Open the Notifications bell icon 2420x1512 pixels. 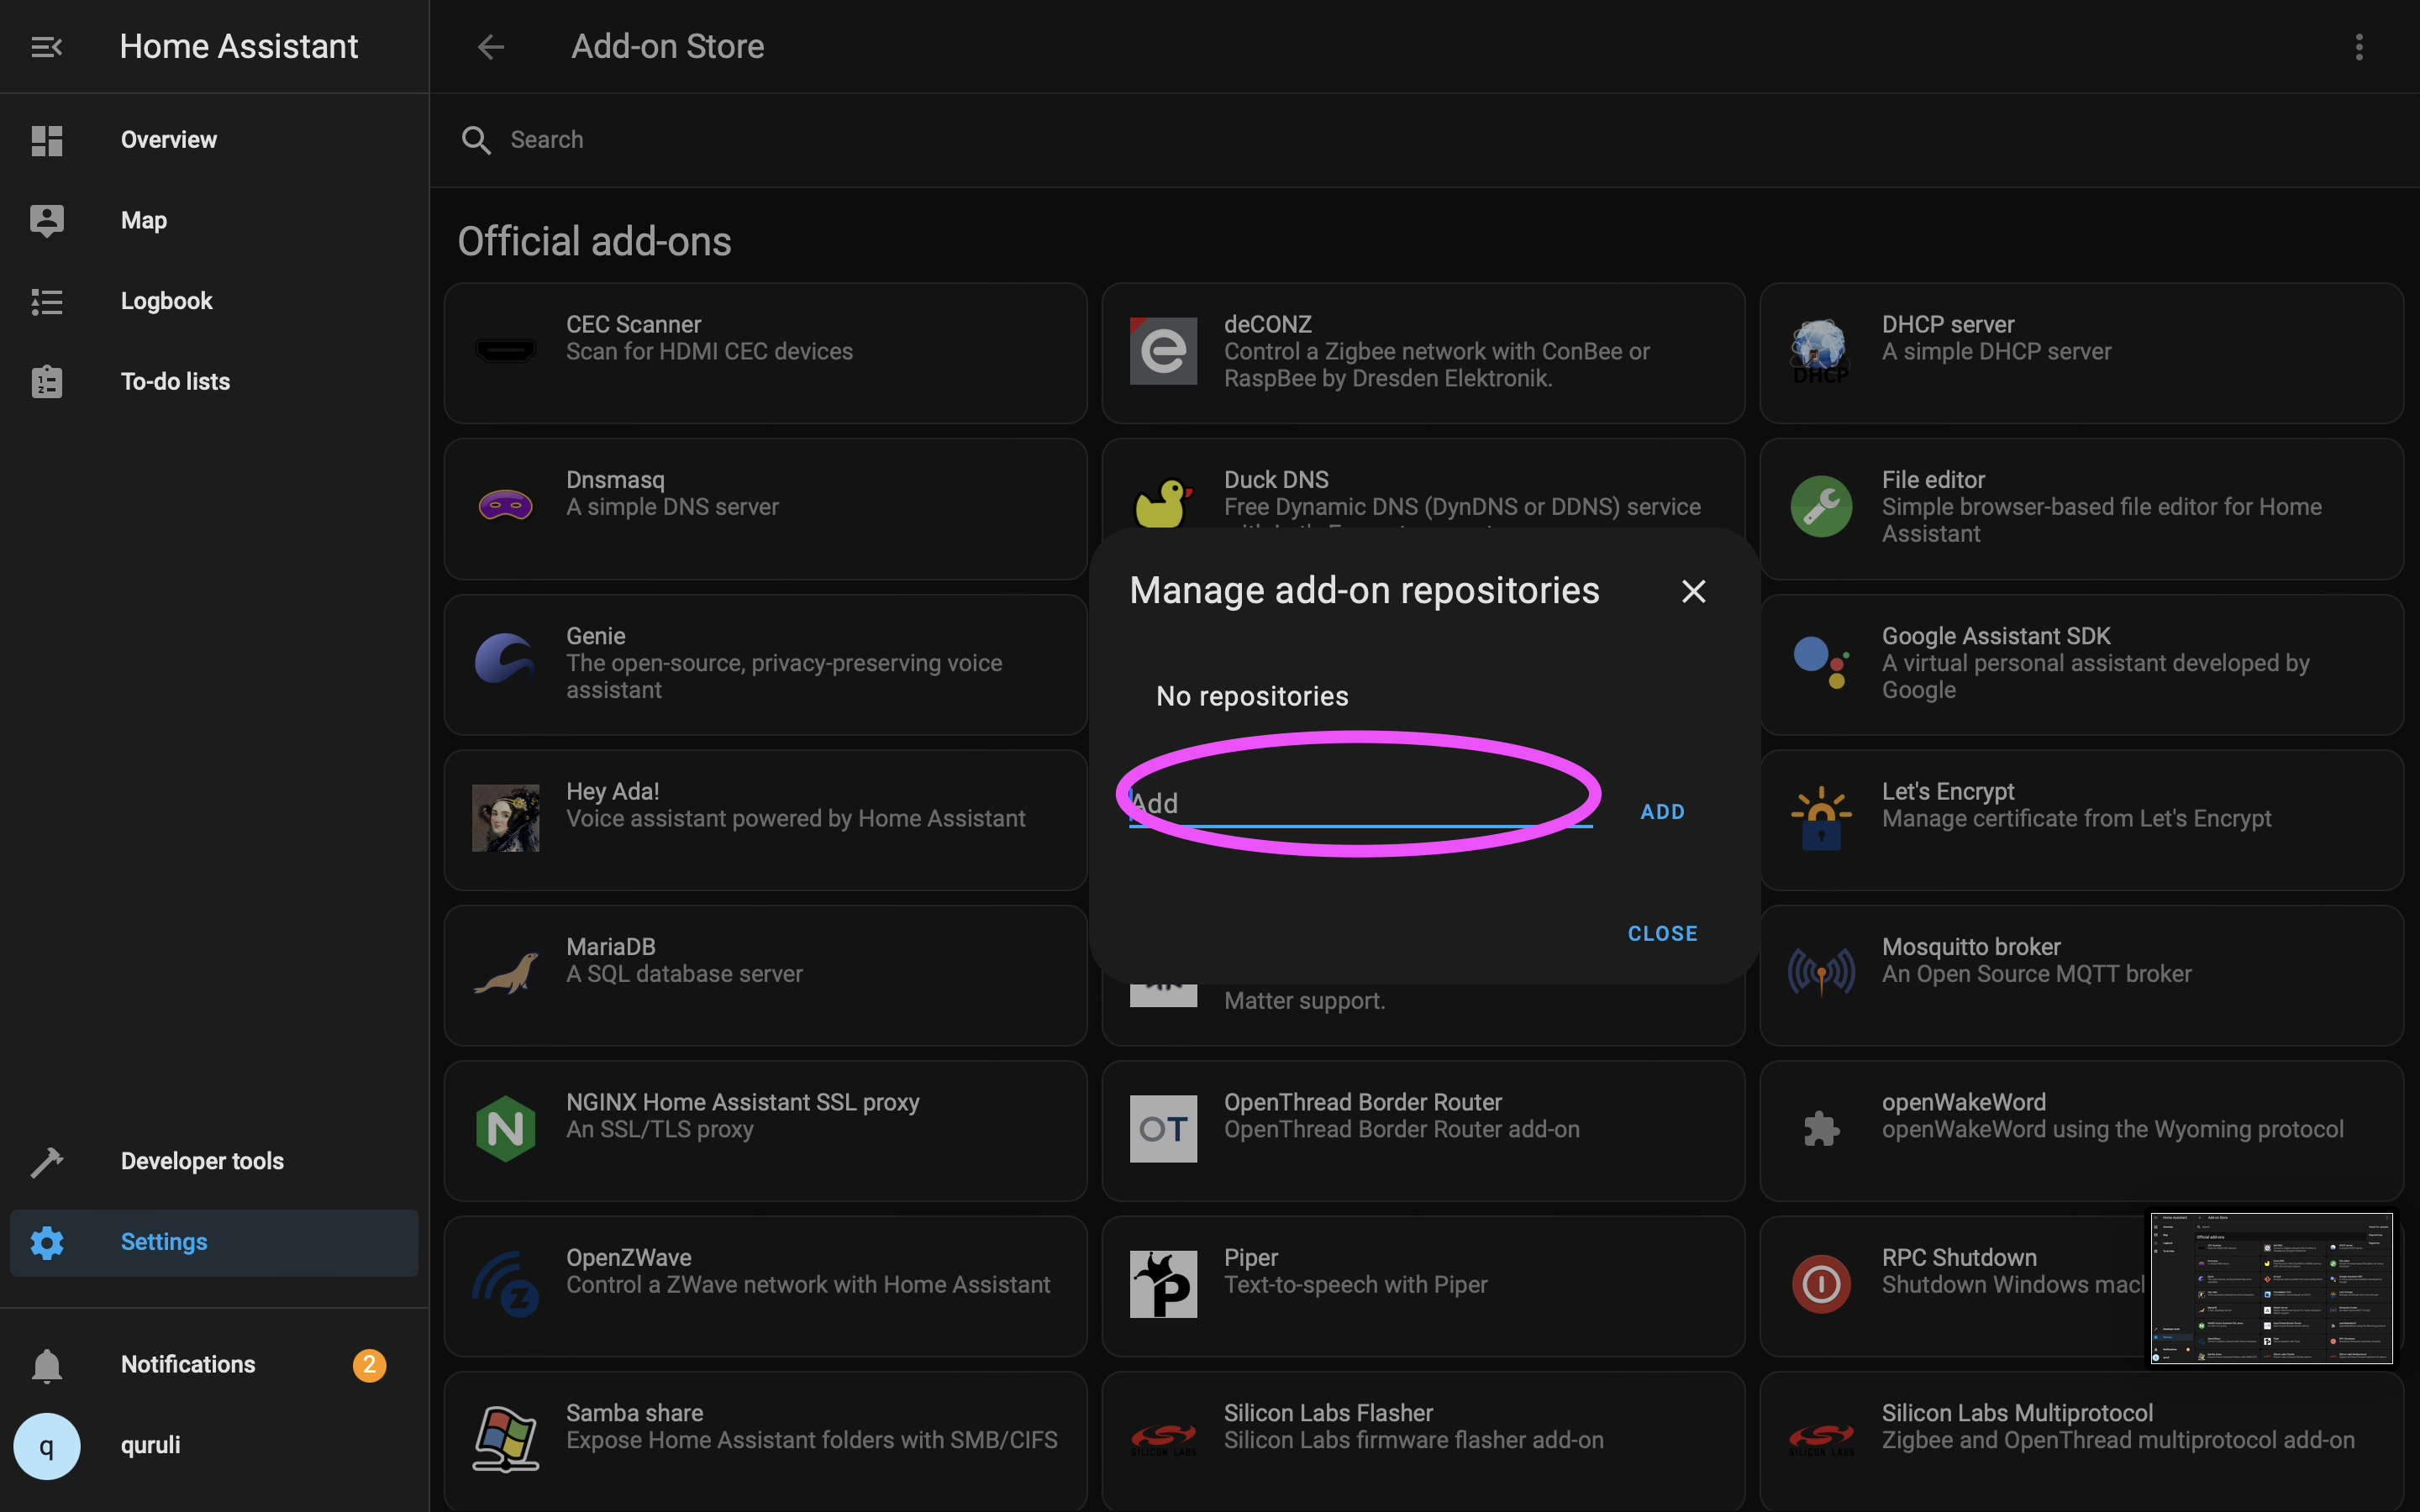(47, 1365)
